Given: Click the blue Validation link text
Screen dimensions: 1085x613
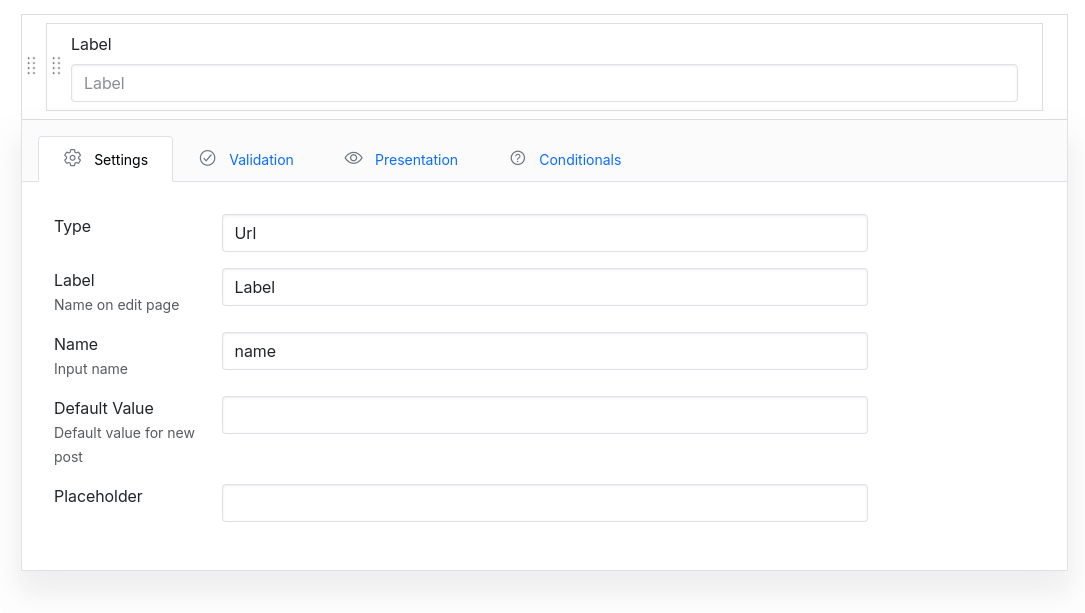Looking at the screenshot, I should [x=261, y=159].
